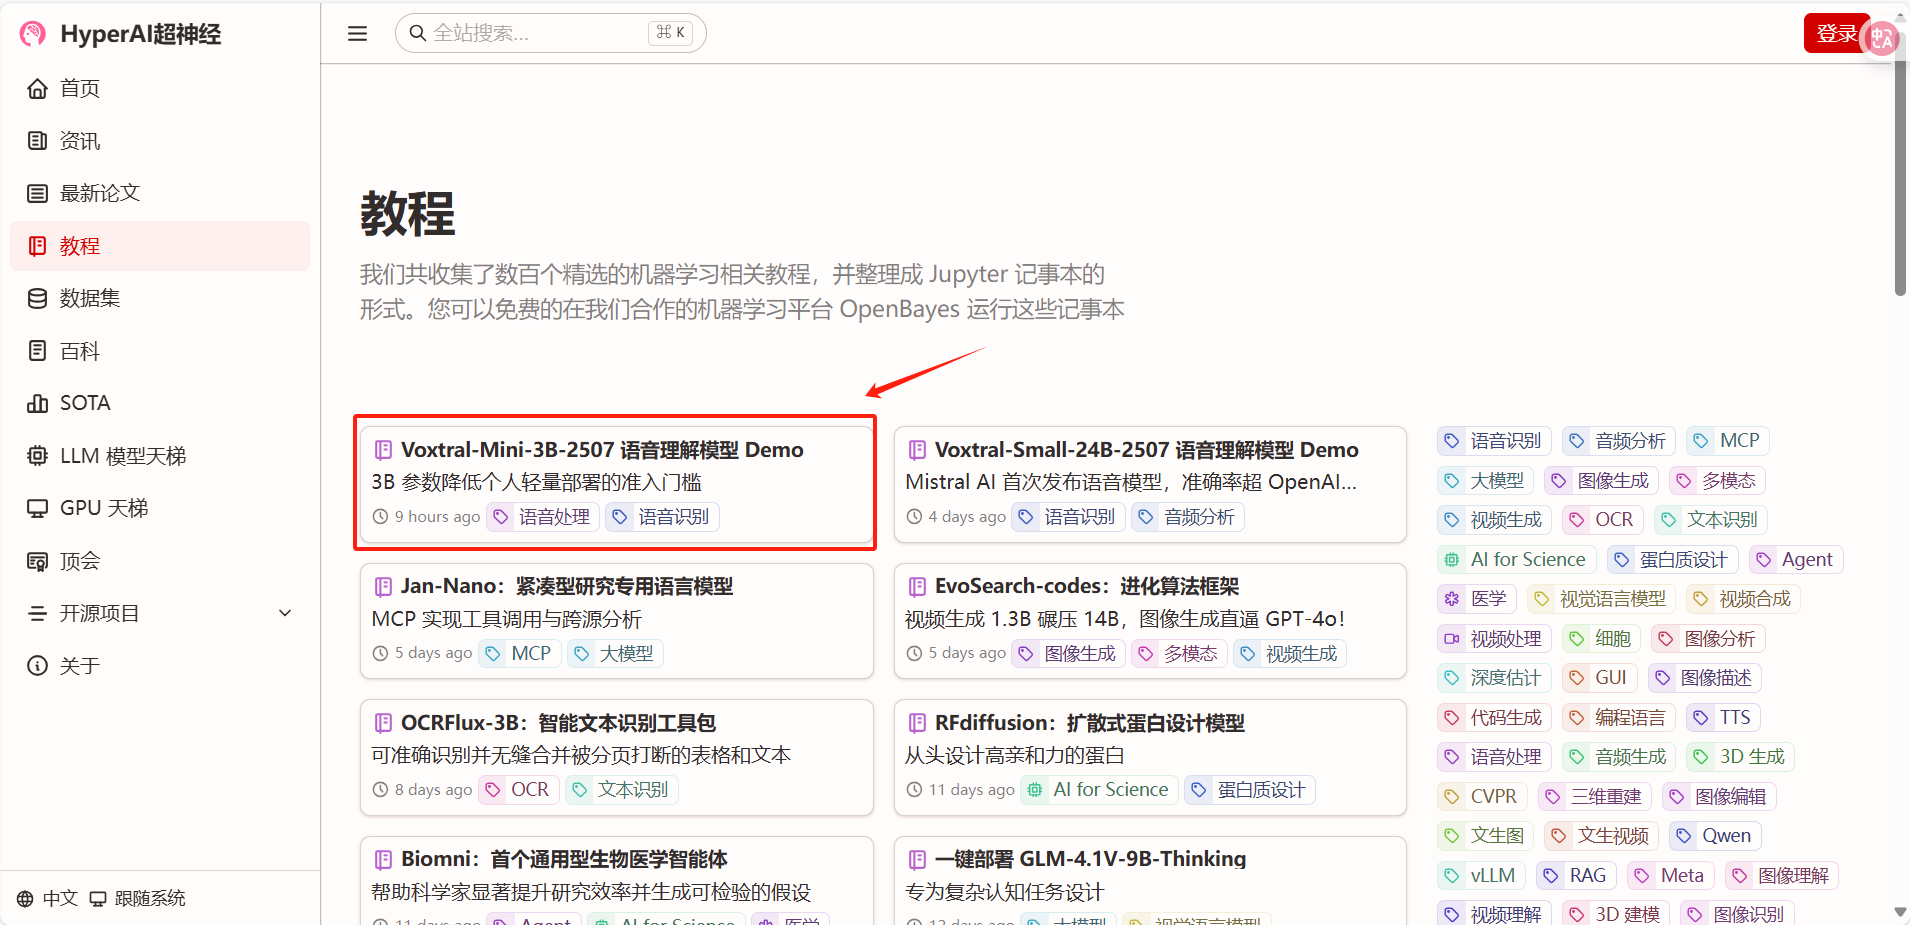
Task: Open the 跟随系统 theme selector
Action: [138, 898]
